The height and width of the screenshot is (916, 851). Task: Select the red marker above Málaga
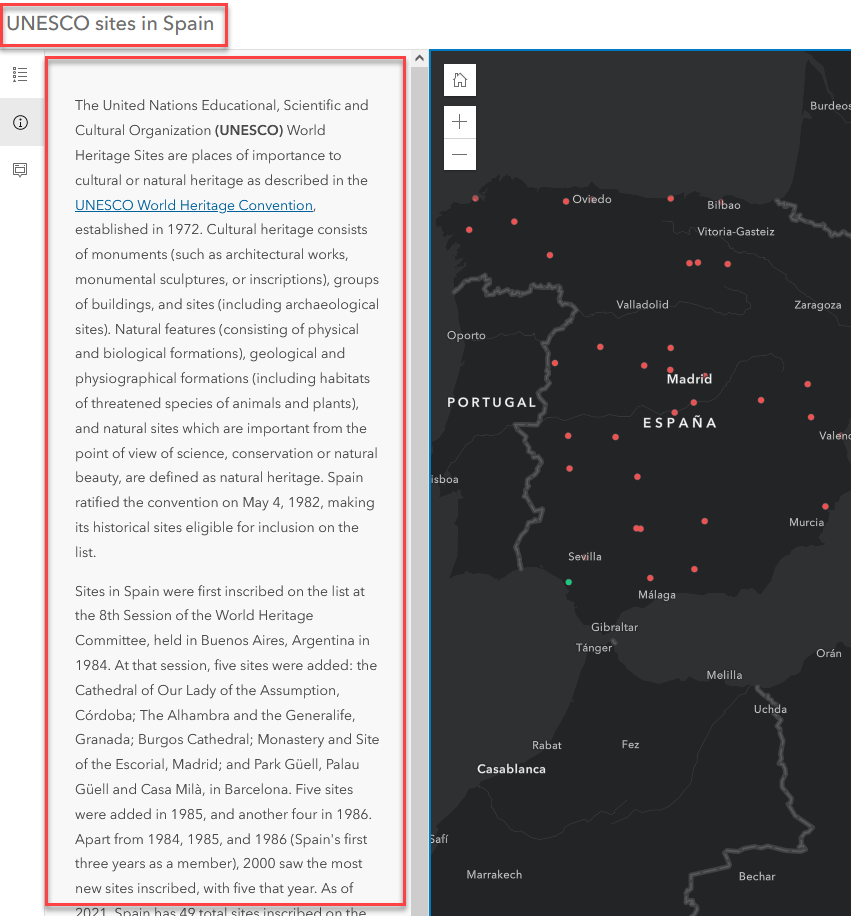point(650,578)
